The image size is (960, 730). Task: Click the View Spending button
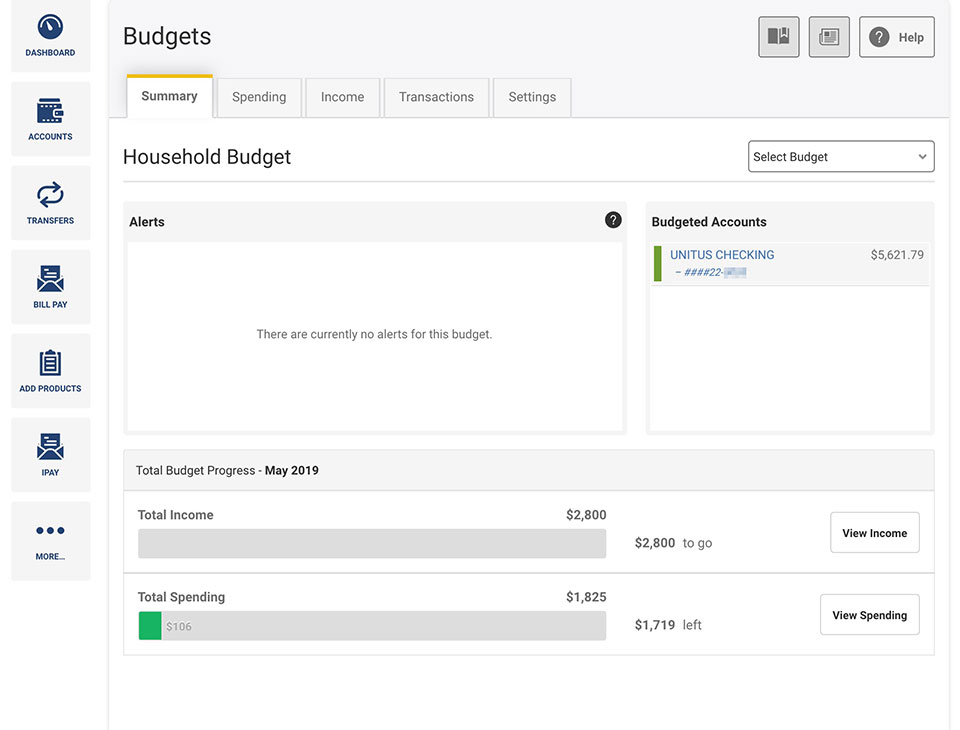point(869,615)
